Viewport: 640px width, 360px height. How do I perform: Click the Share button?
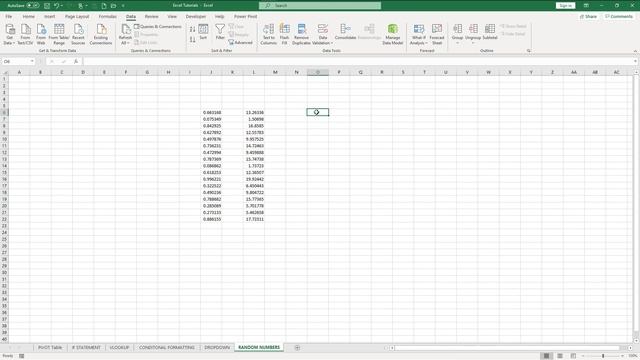588,16
